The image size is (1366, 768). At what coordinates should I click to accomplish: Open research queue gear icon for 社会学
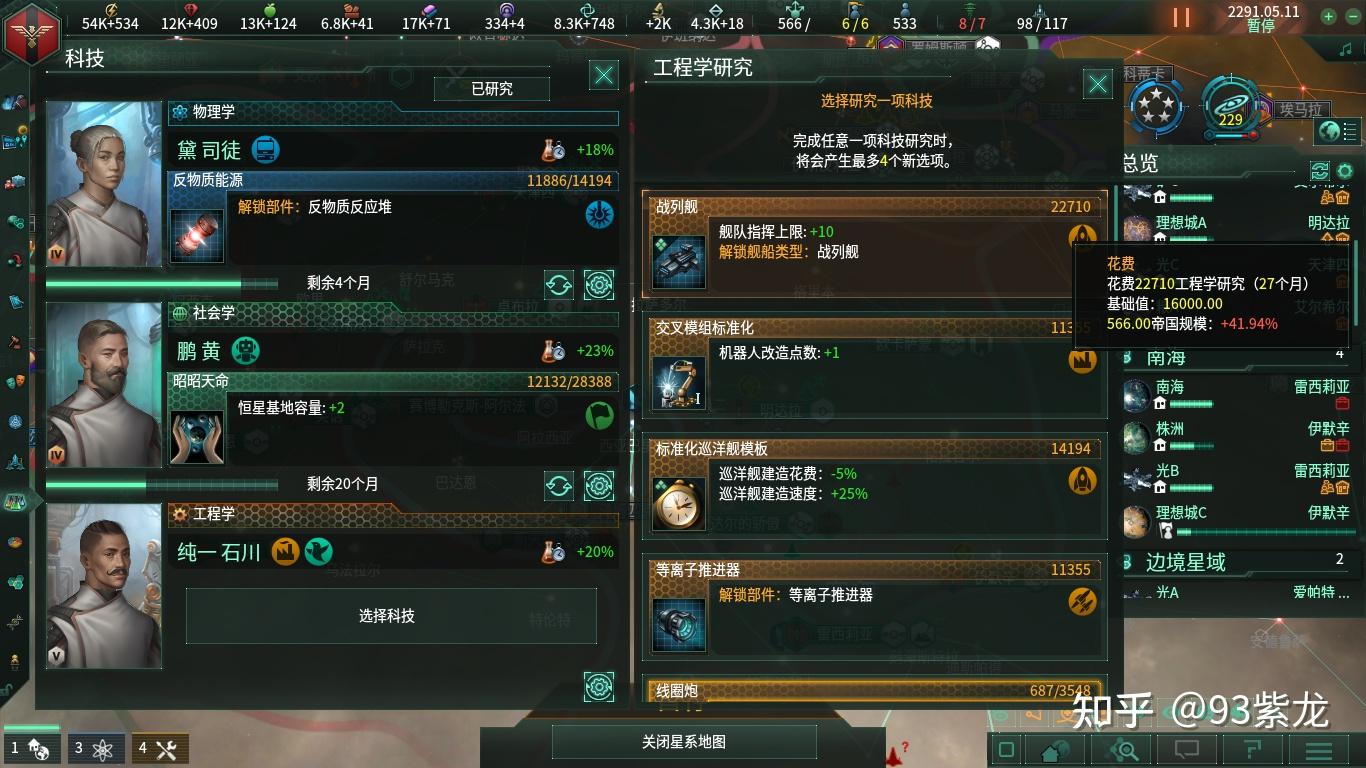[599, 486]
